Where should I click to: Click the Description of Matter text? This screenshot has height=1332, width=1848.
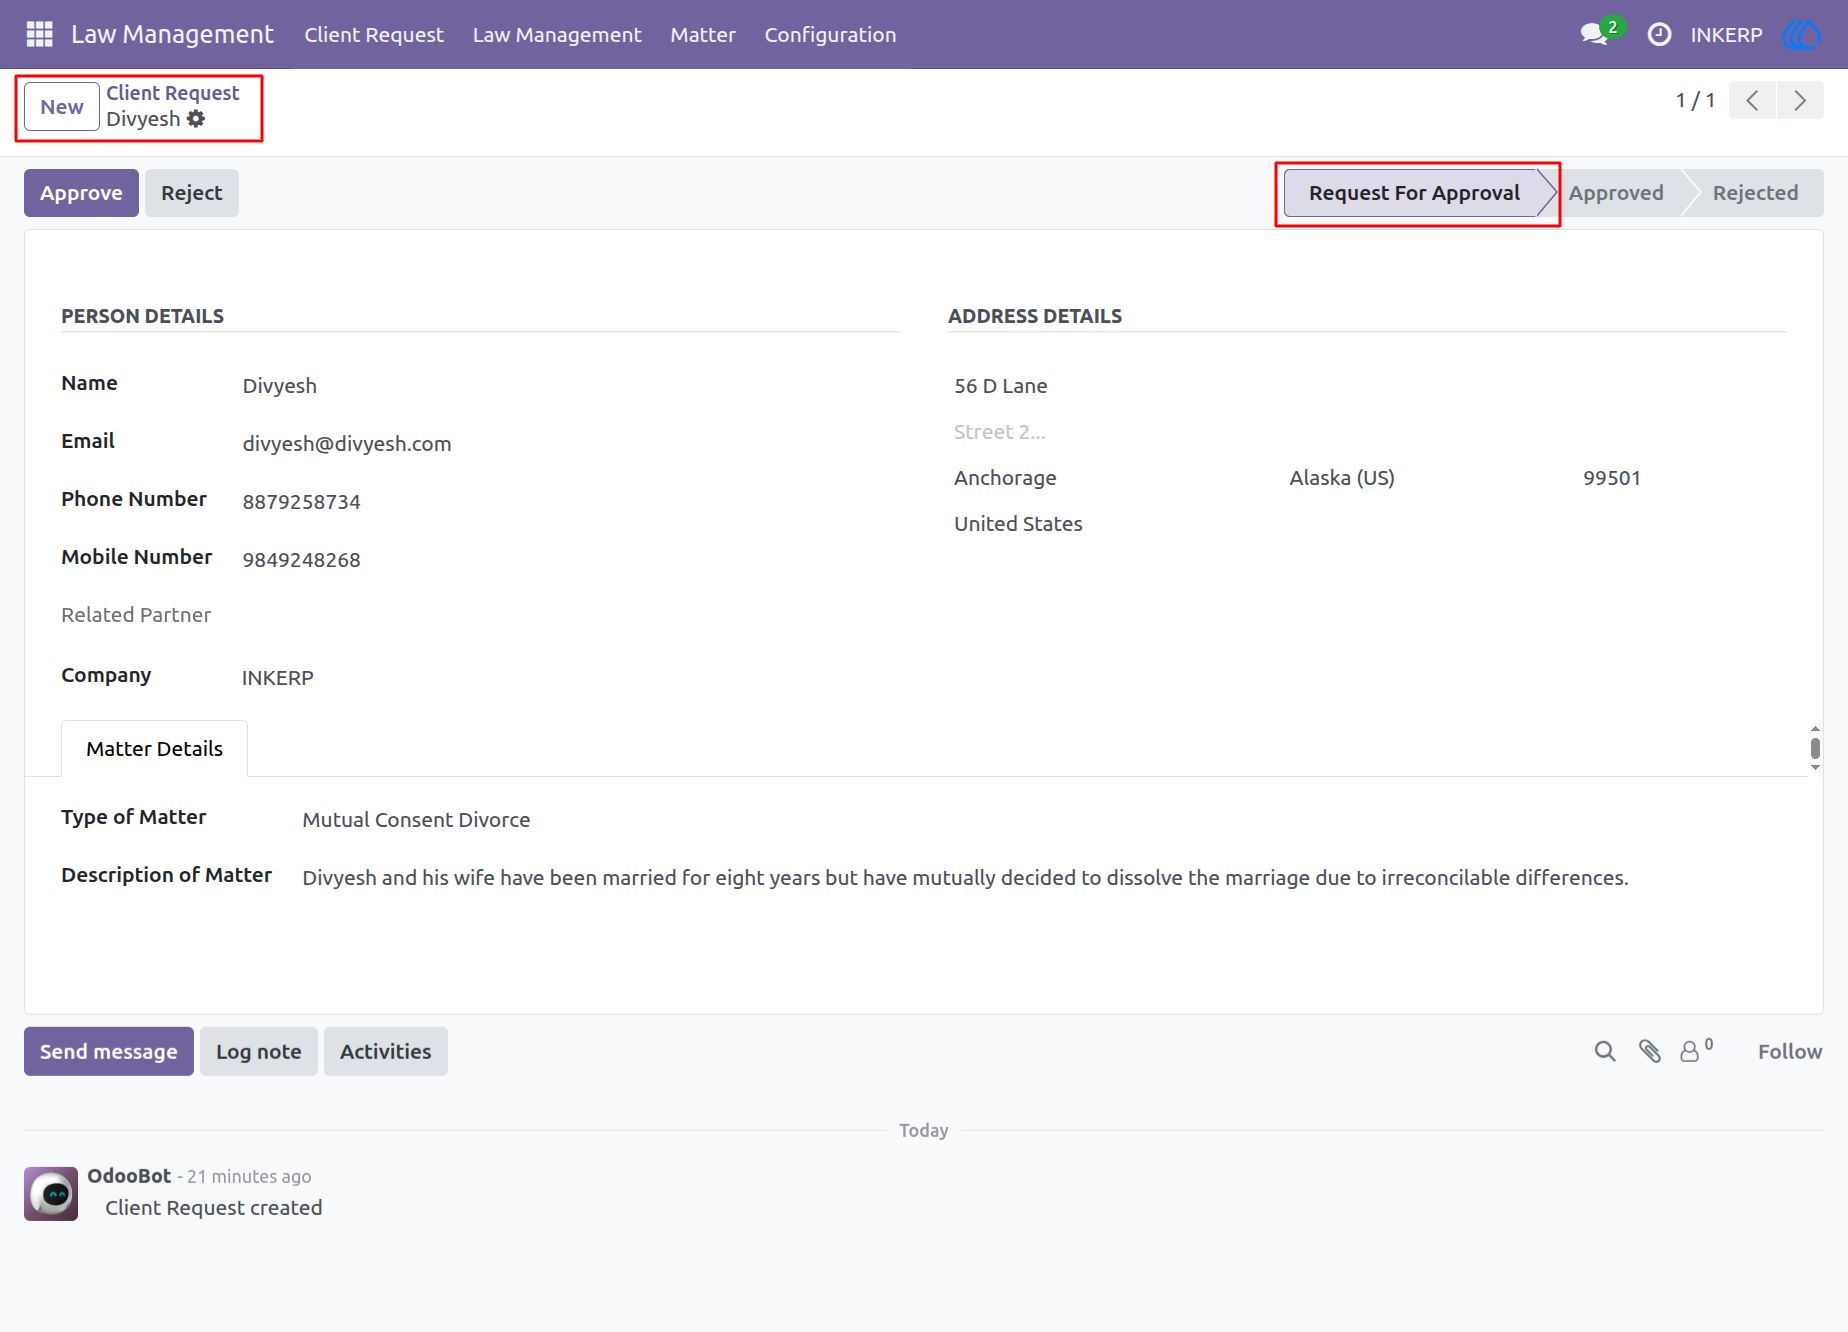tap(965, 878)
